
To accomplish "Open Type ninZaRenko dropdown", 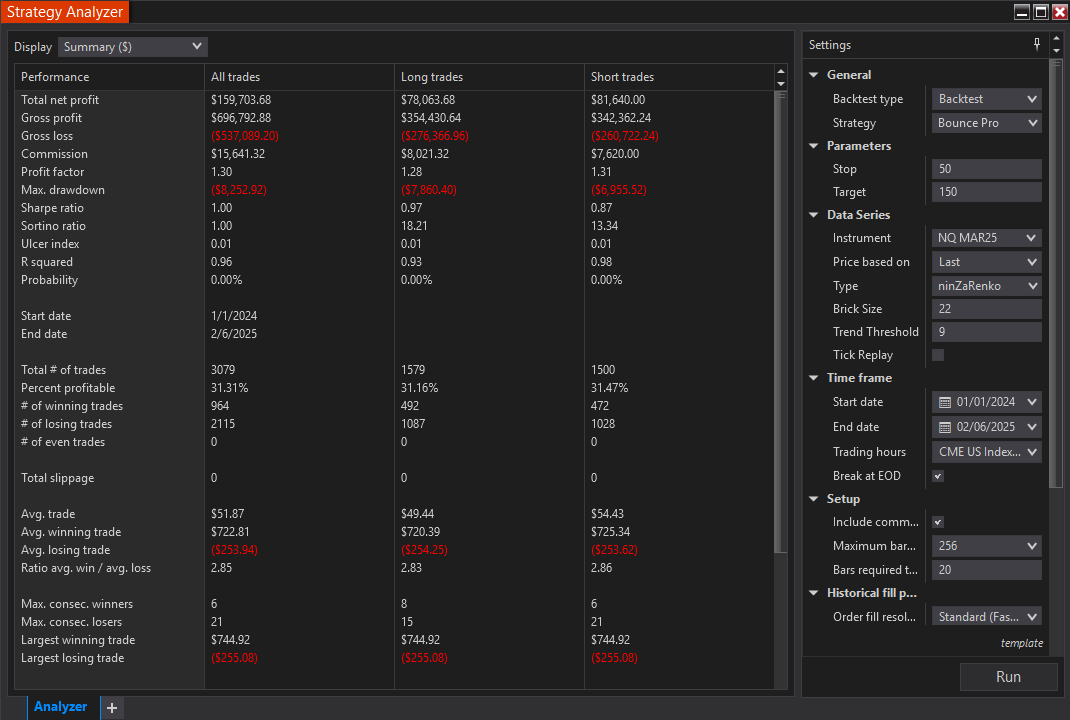I will click(986, 286).
